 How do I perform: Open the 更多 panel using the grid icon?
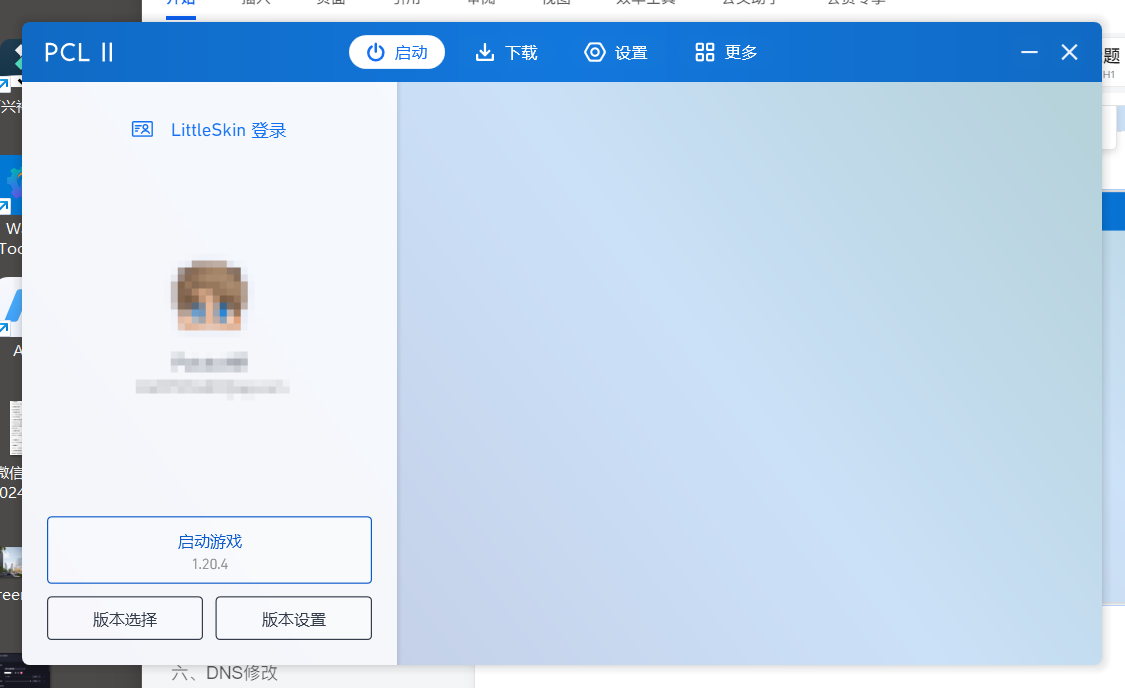724,52
